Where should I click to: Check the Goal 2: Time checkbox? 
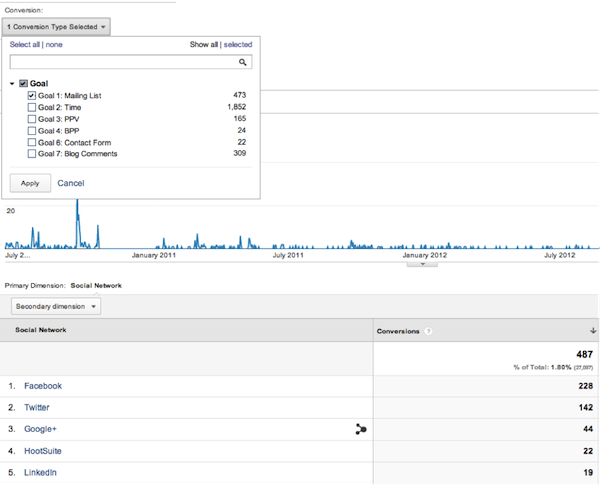[33, 106]
